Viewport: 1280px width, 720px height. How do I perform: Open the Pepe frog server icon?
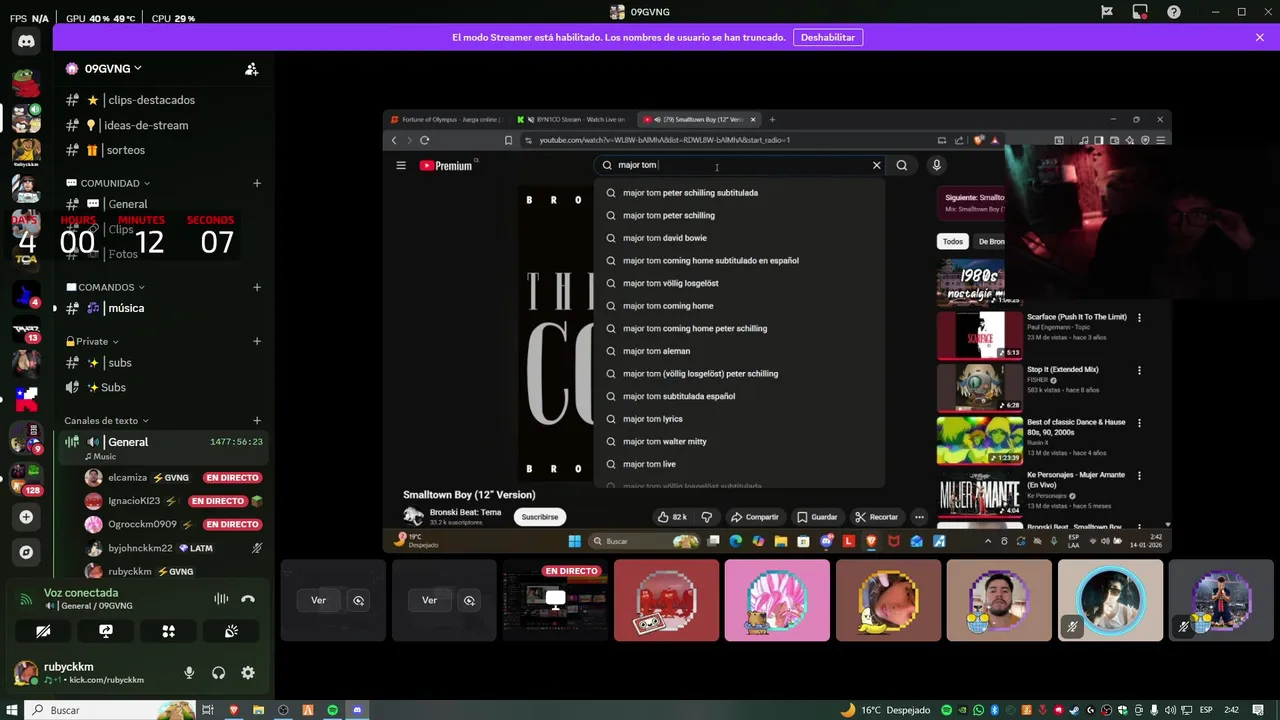[x=26, y=82]
